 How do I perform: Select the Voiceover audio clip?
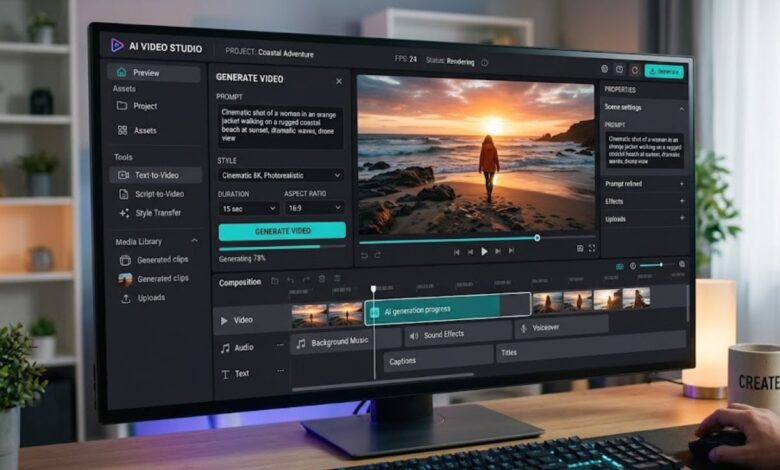pos(562,327)
